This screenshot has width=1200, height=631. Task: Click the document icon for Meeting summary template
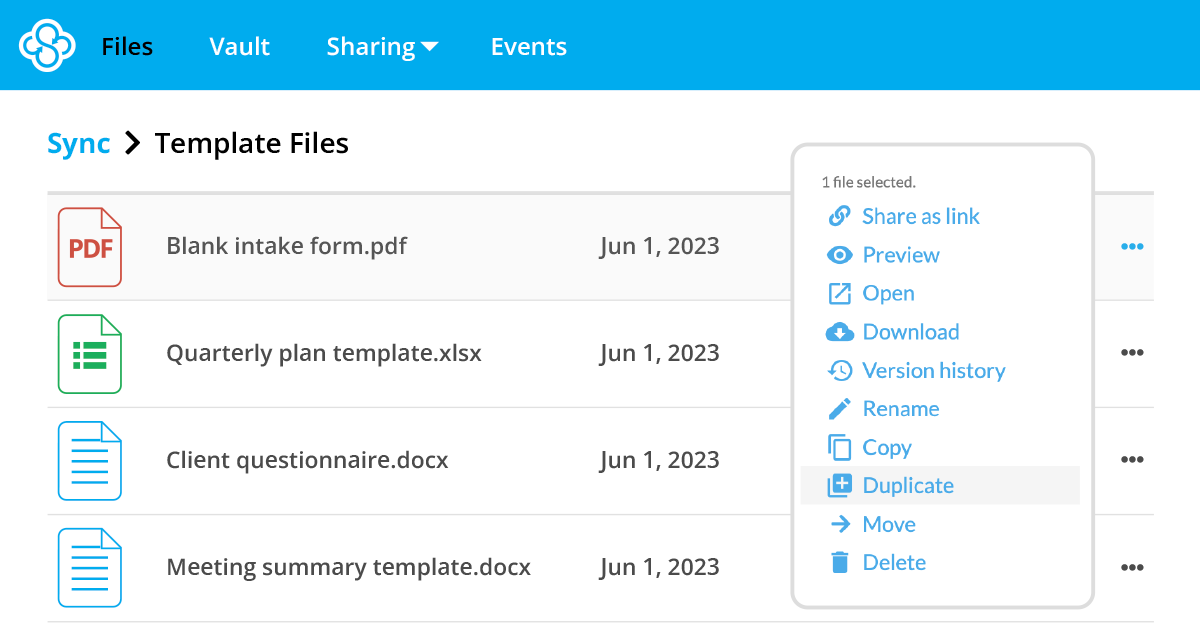click(x=90, y=567)
